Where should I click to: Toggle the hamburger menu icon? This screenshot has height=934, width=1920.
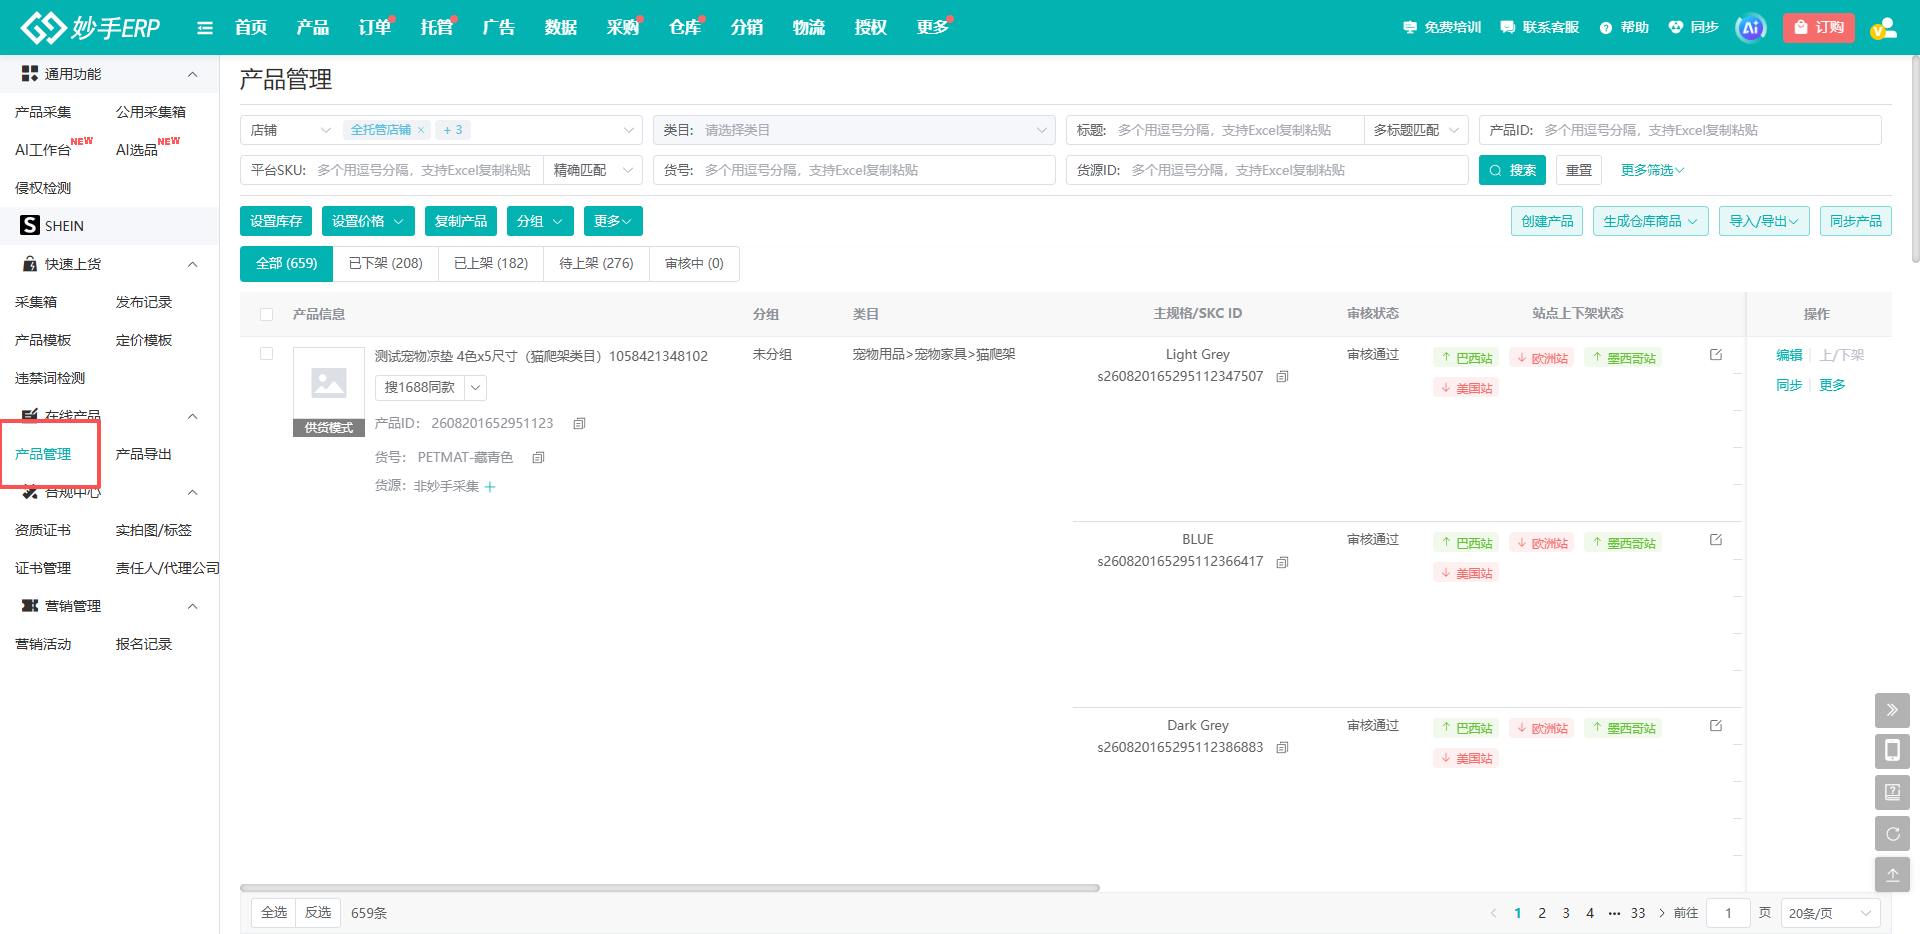pyautogui.click(x=205, y=28)
